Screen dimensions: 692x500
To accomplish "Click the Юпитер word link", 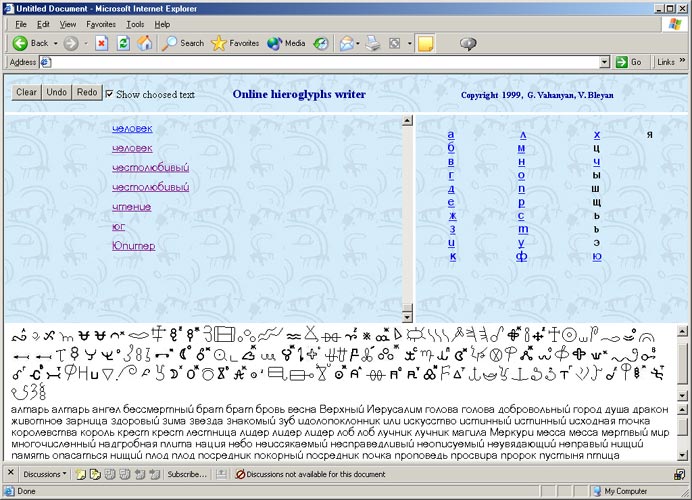I will [x=133, y=246].
